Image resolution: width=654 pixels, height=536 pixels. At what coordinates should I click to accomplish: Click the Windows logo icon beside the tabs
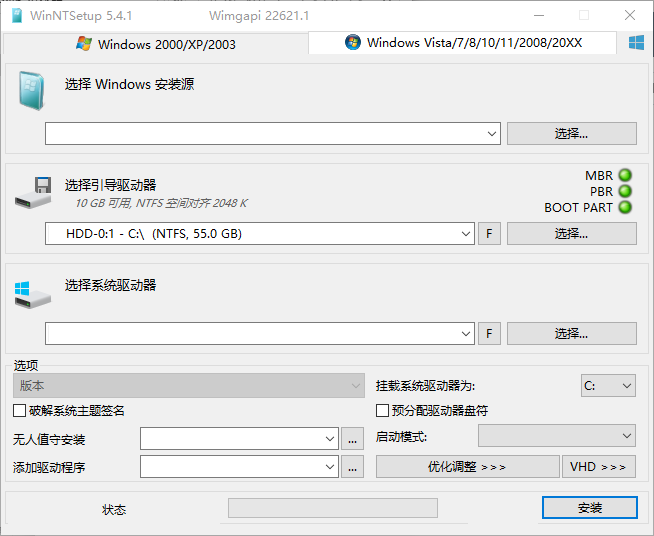(636, 43)
